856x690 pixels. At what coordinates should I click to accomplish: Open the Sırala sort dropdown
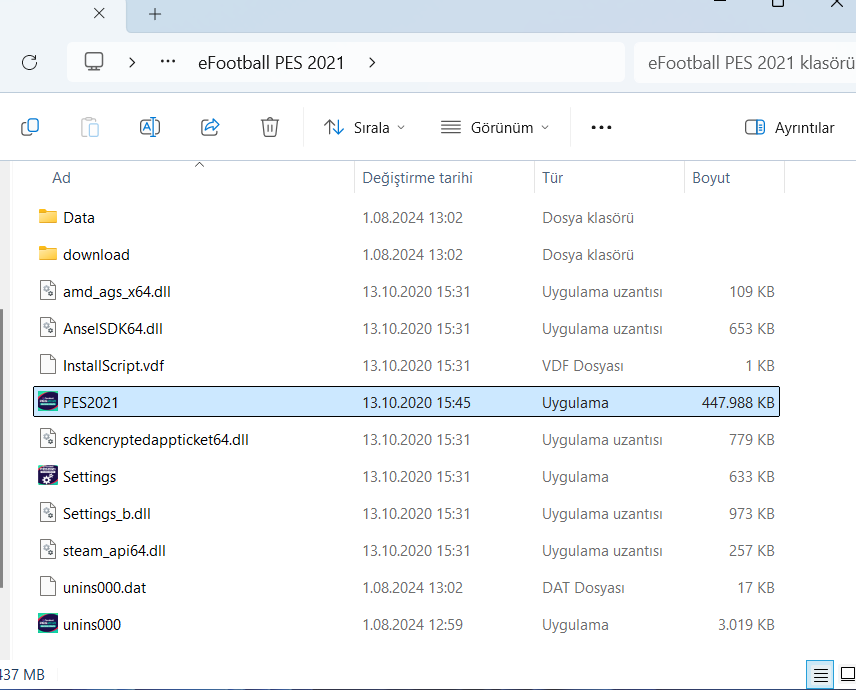click(x=364, y=128)
